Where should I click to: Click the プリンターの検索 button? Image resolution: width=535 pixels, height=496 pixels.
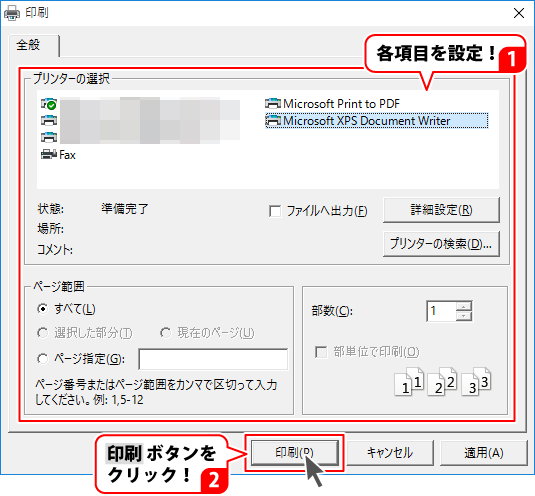click(x=442, y=244)
